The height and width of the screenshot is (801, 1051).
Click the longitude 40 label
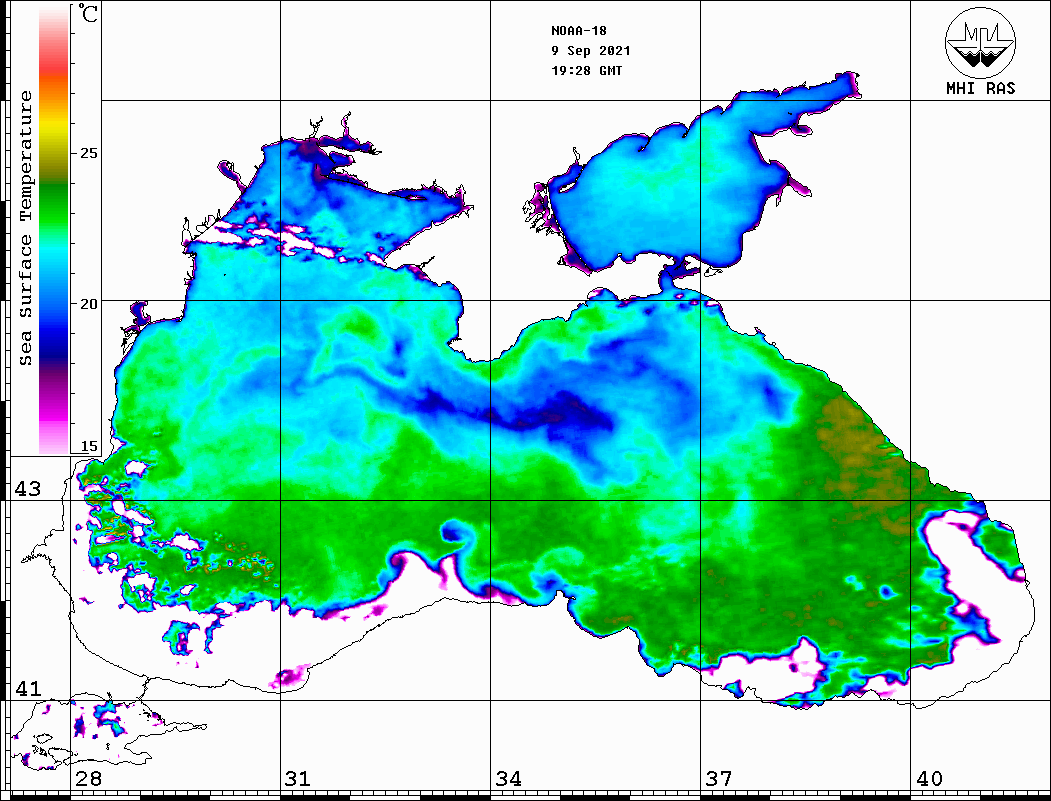click(928, 779)
